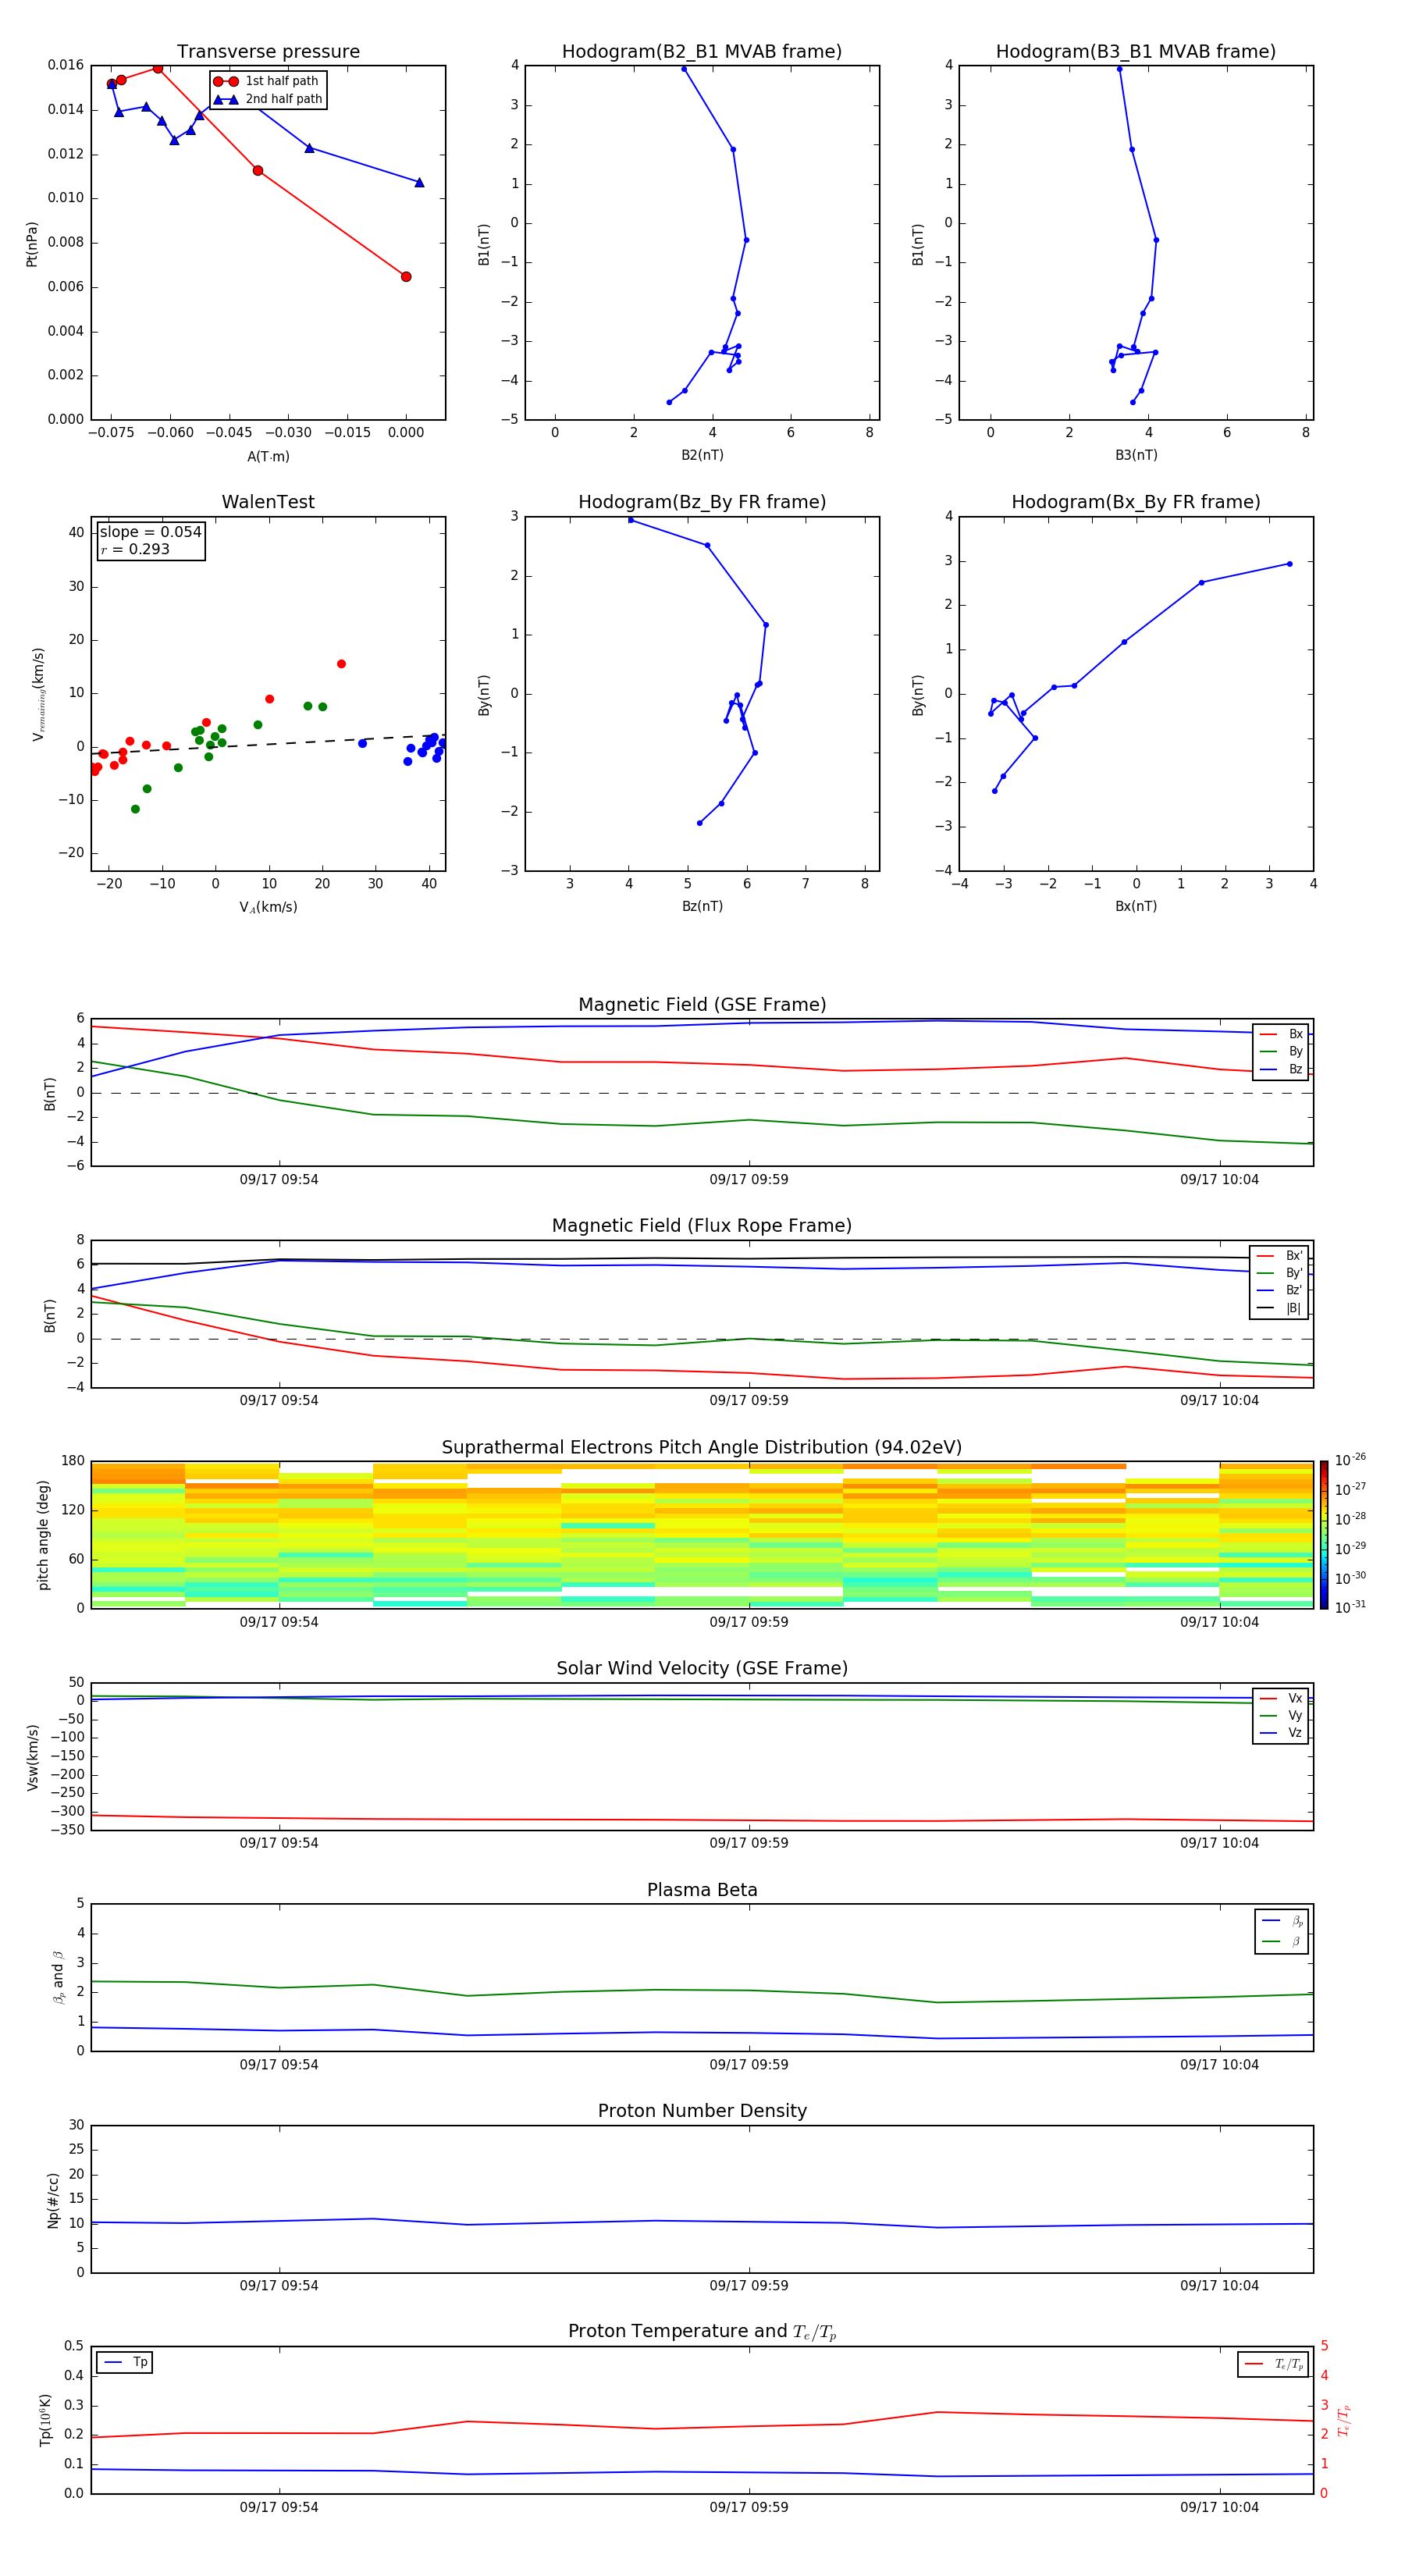Click 'Pt(nPa)' axis label
Image resolution: width=1405 pixels, height=2576 pixels.
31,243
